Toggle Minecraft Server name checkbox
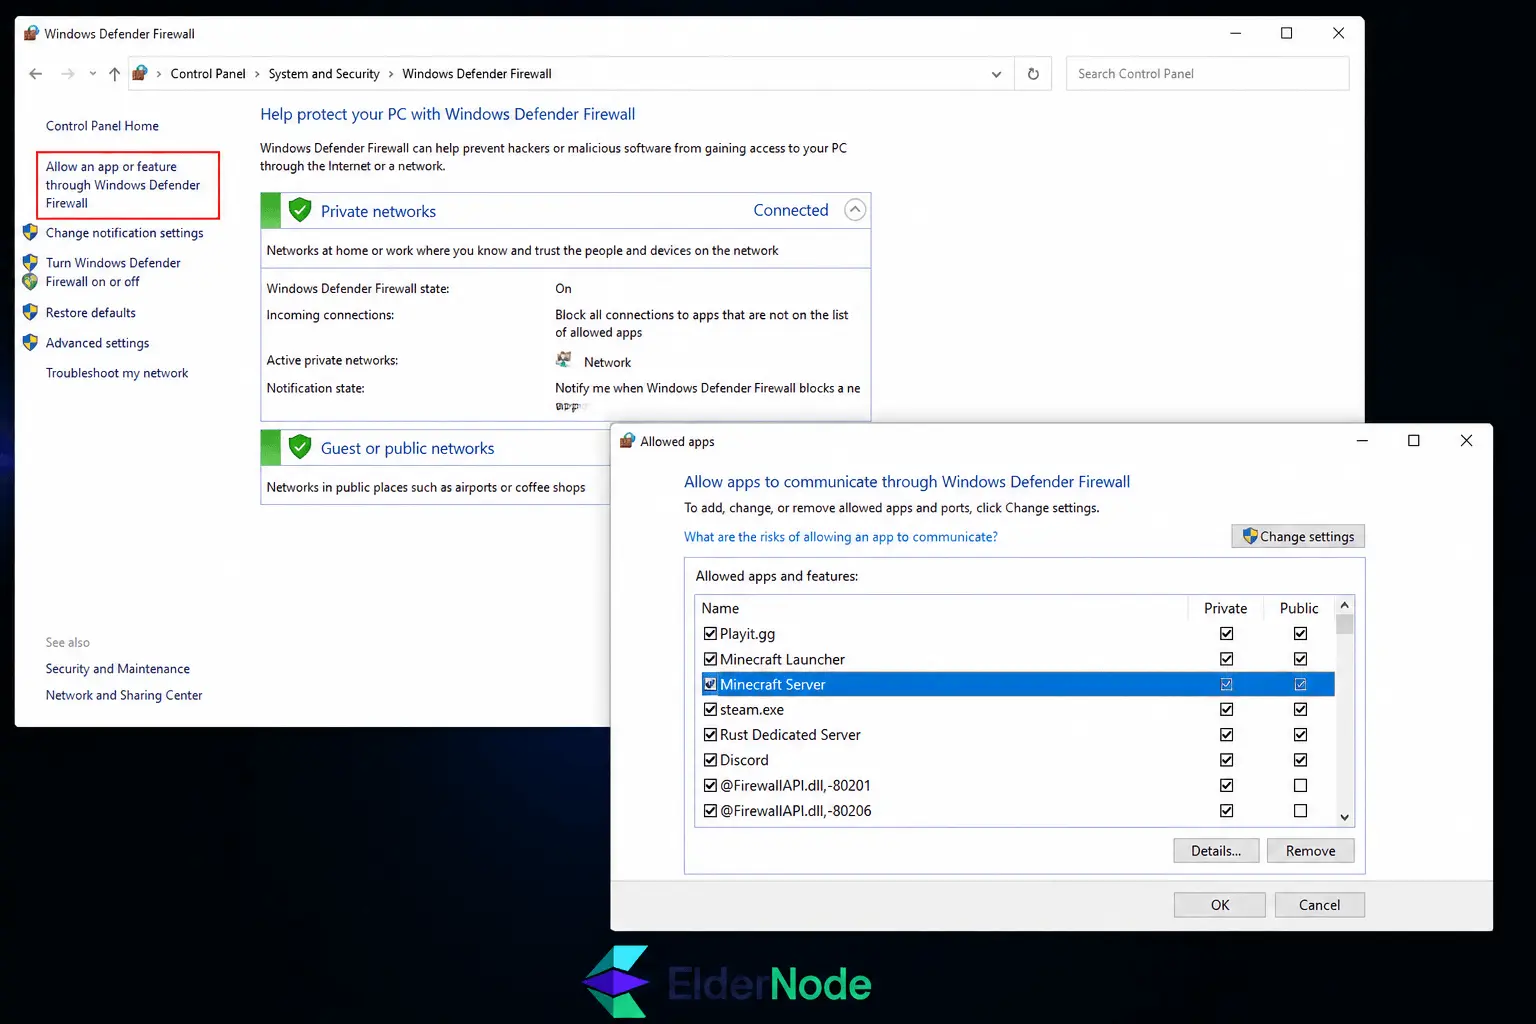The width and height of the screenshot is (1536, 1024). 710,685
